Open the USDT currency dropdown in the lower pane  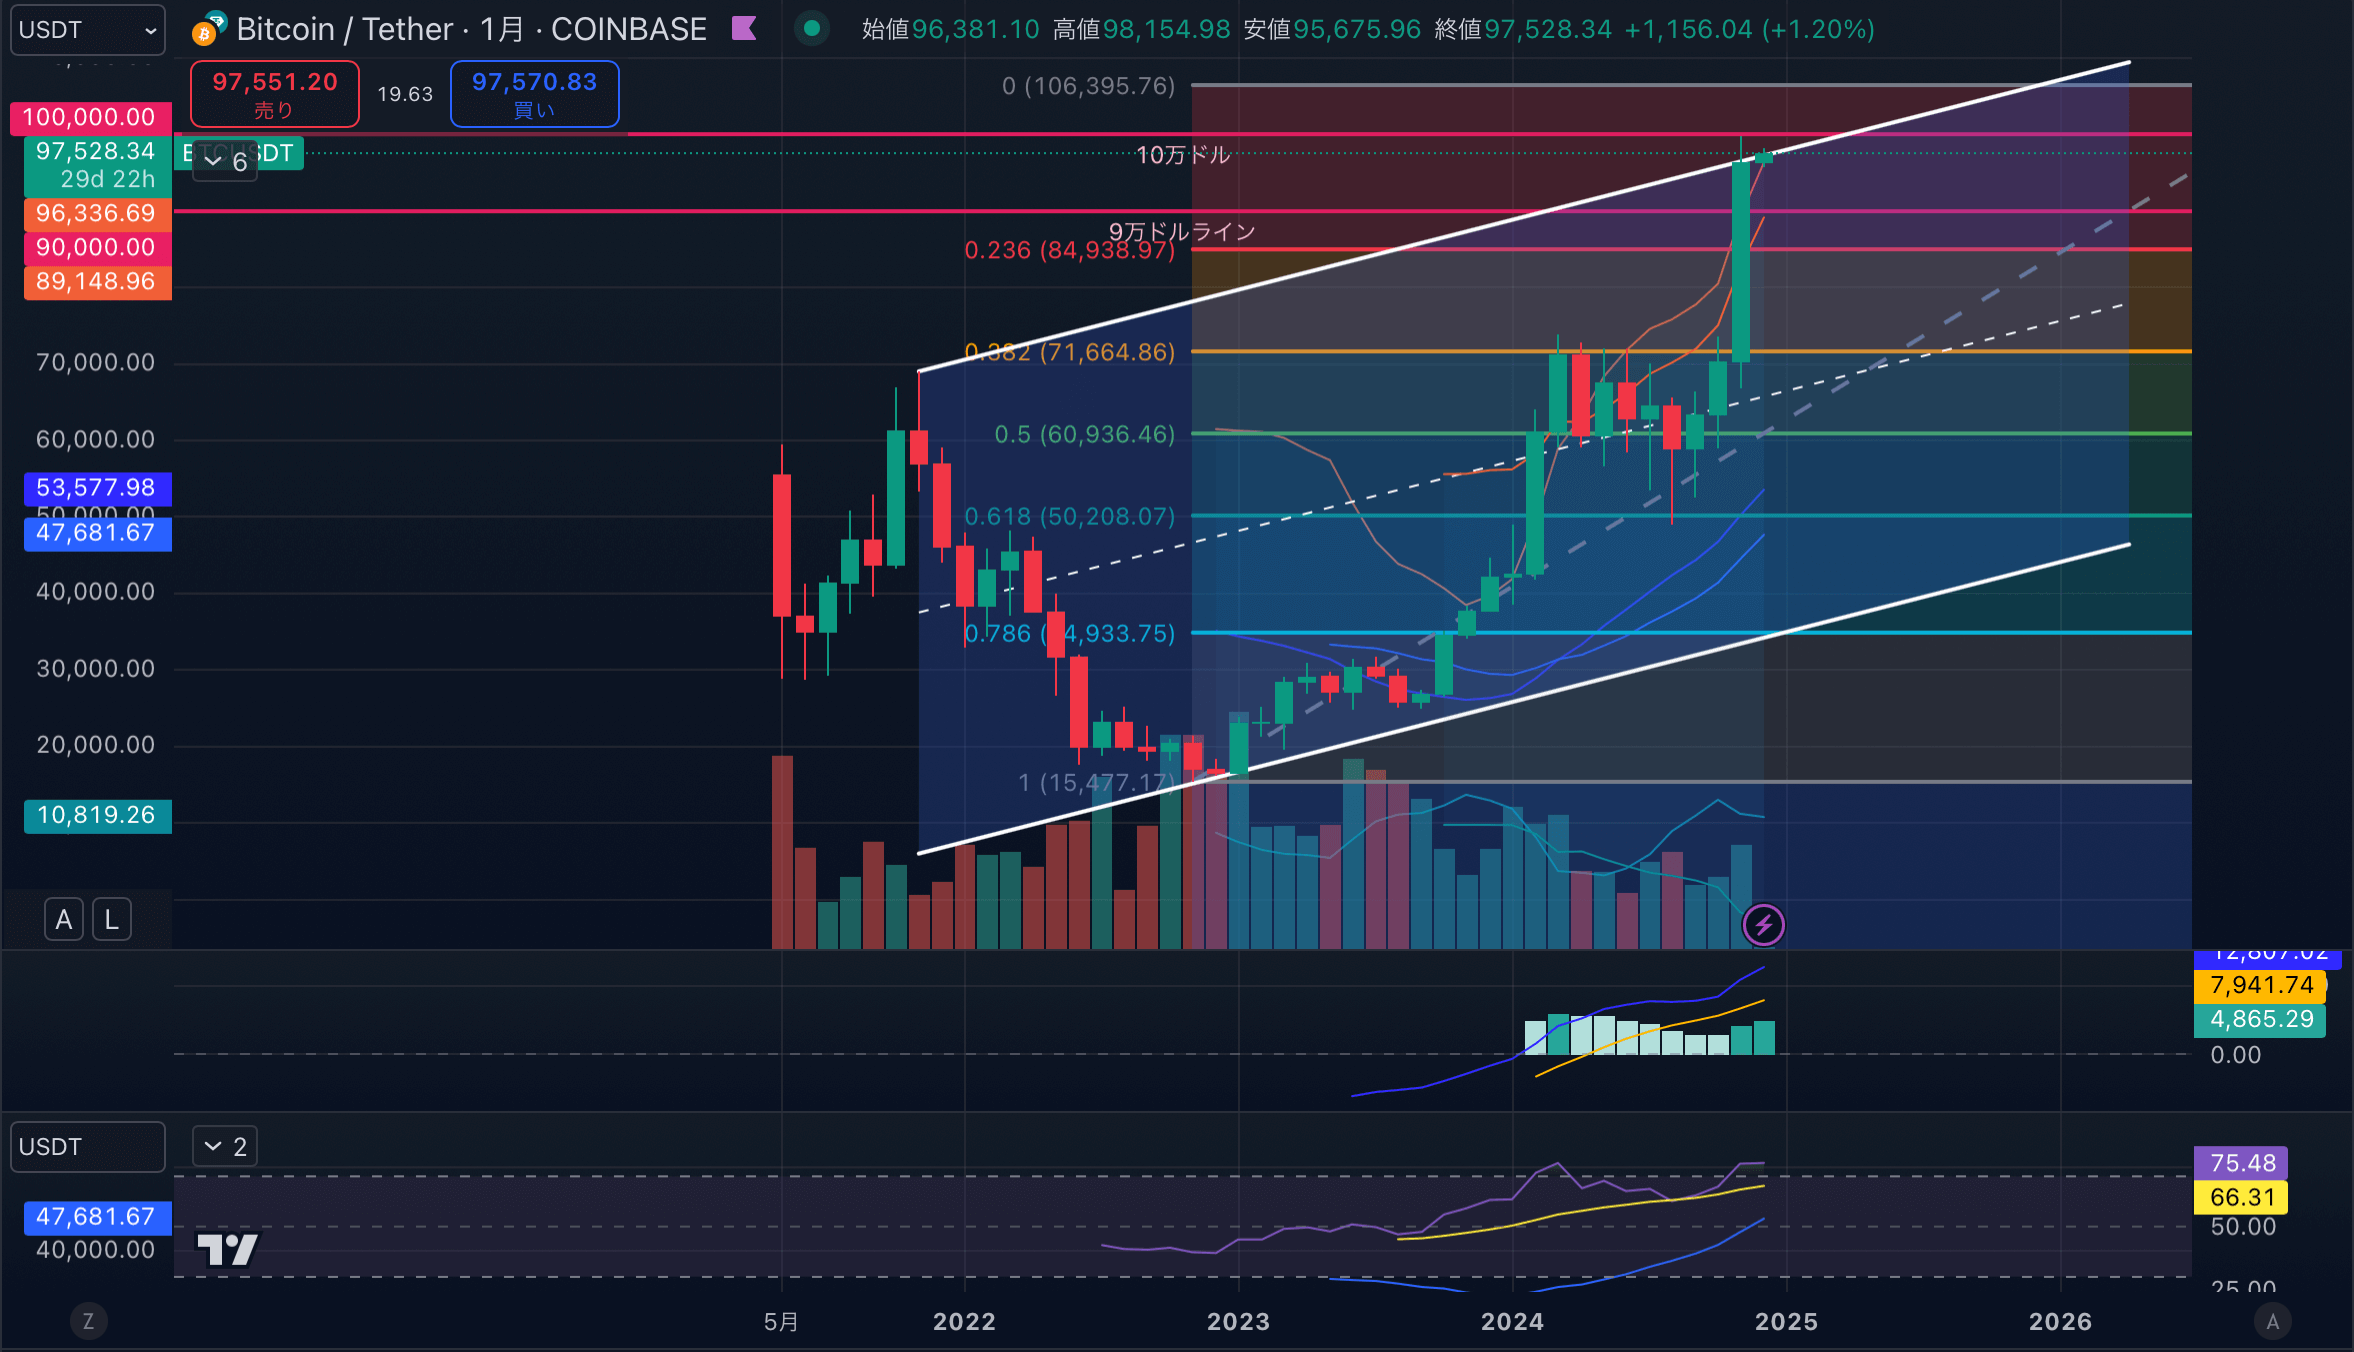88,1147
